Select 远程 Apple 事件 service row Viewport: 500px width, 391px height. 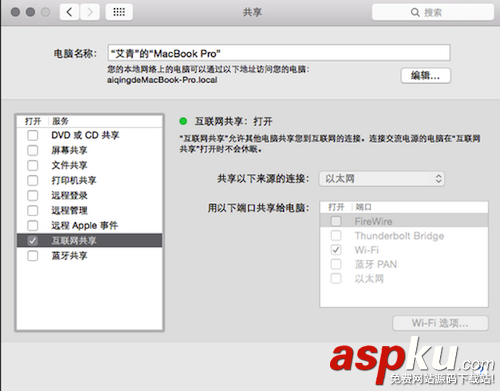tap(89, 225)
